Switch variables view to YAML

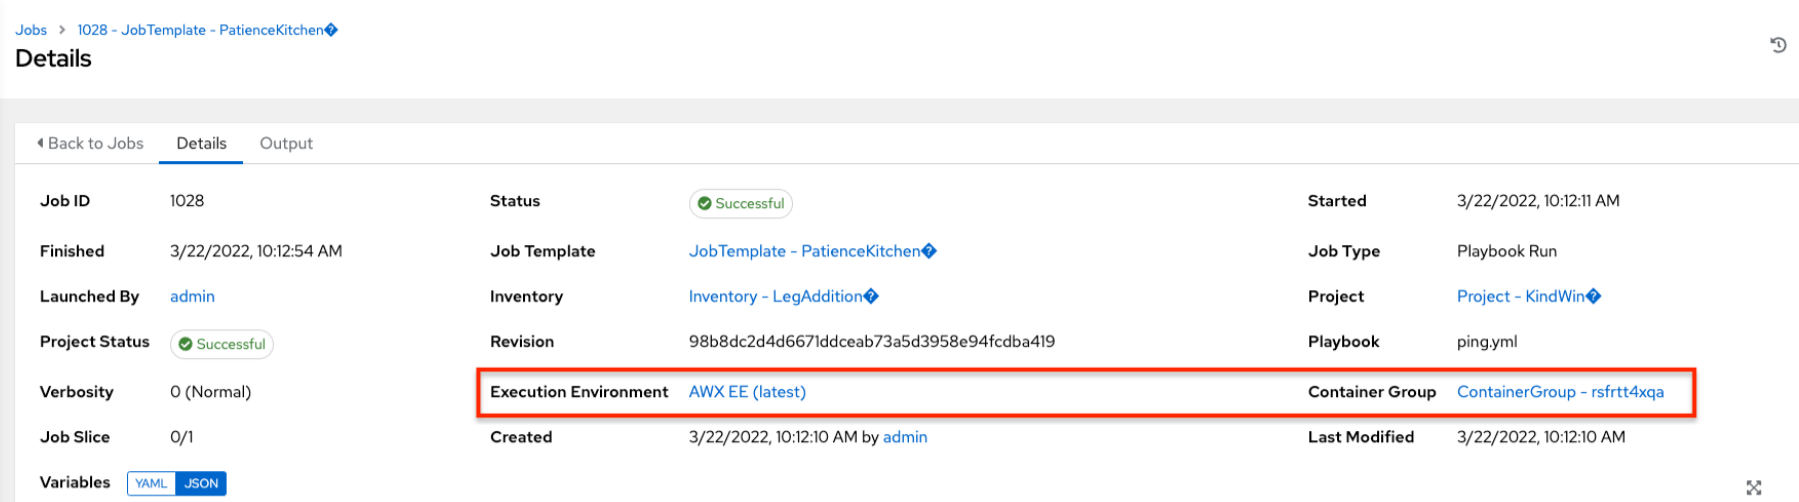point(151,483)
